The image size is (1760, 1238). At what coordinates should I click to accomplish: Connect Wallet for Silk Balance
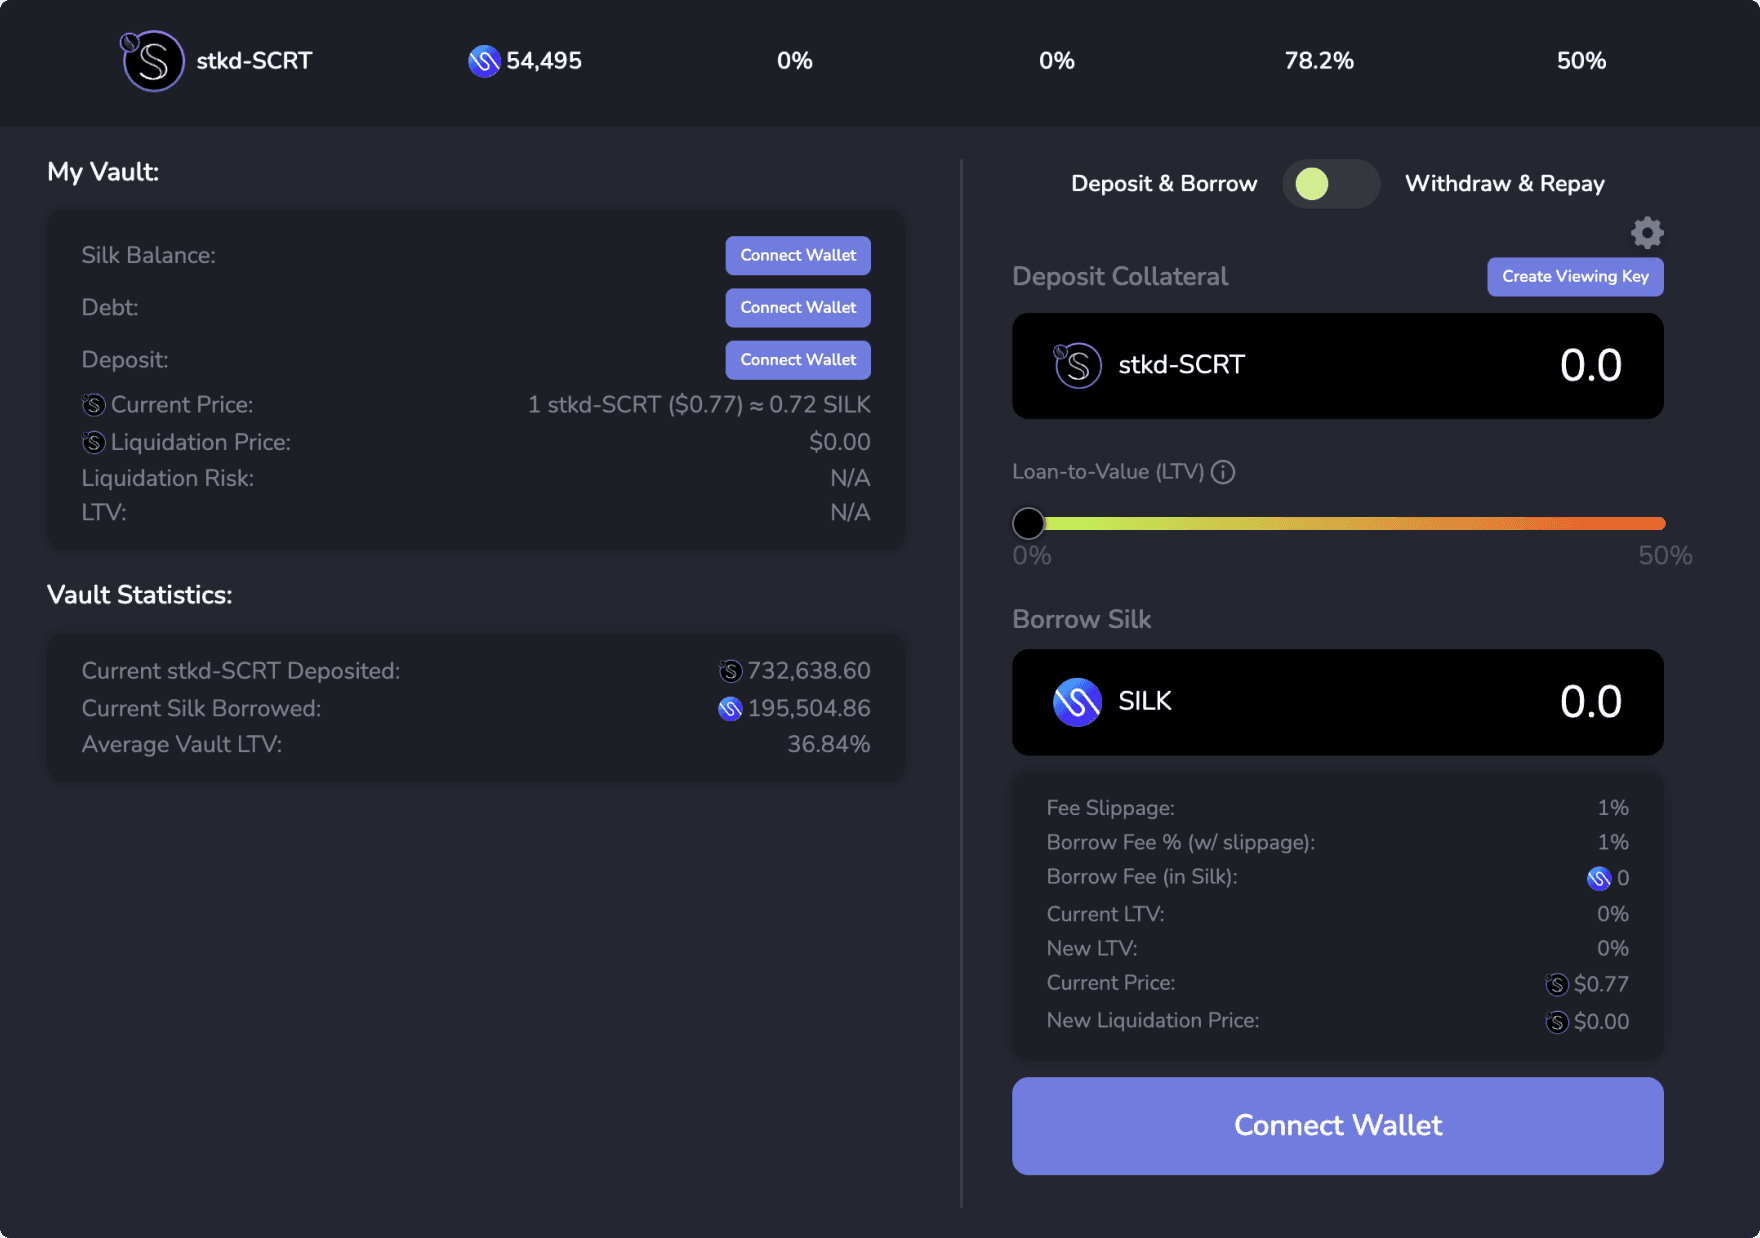[798, 255]
